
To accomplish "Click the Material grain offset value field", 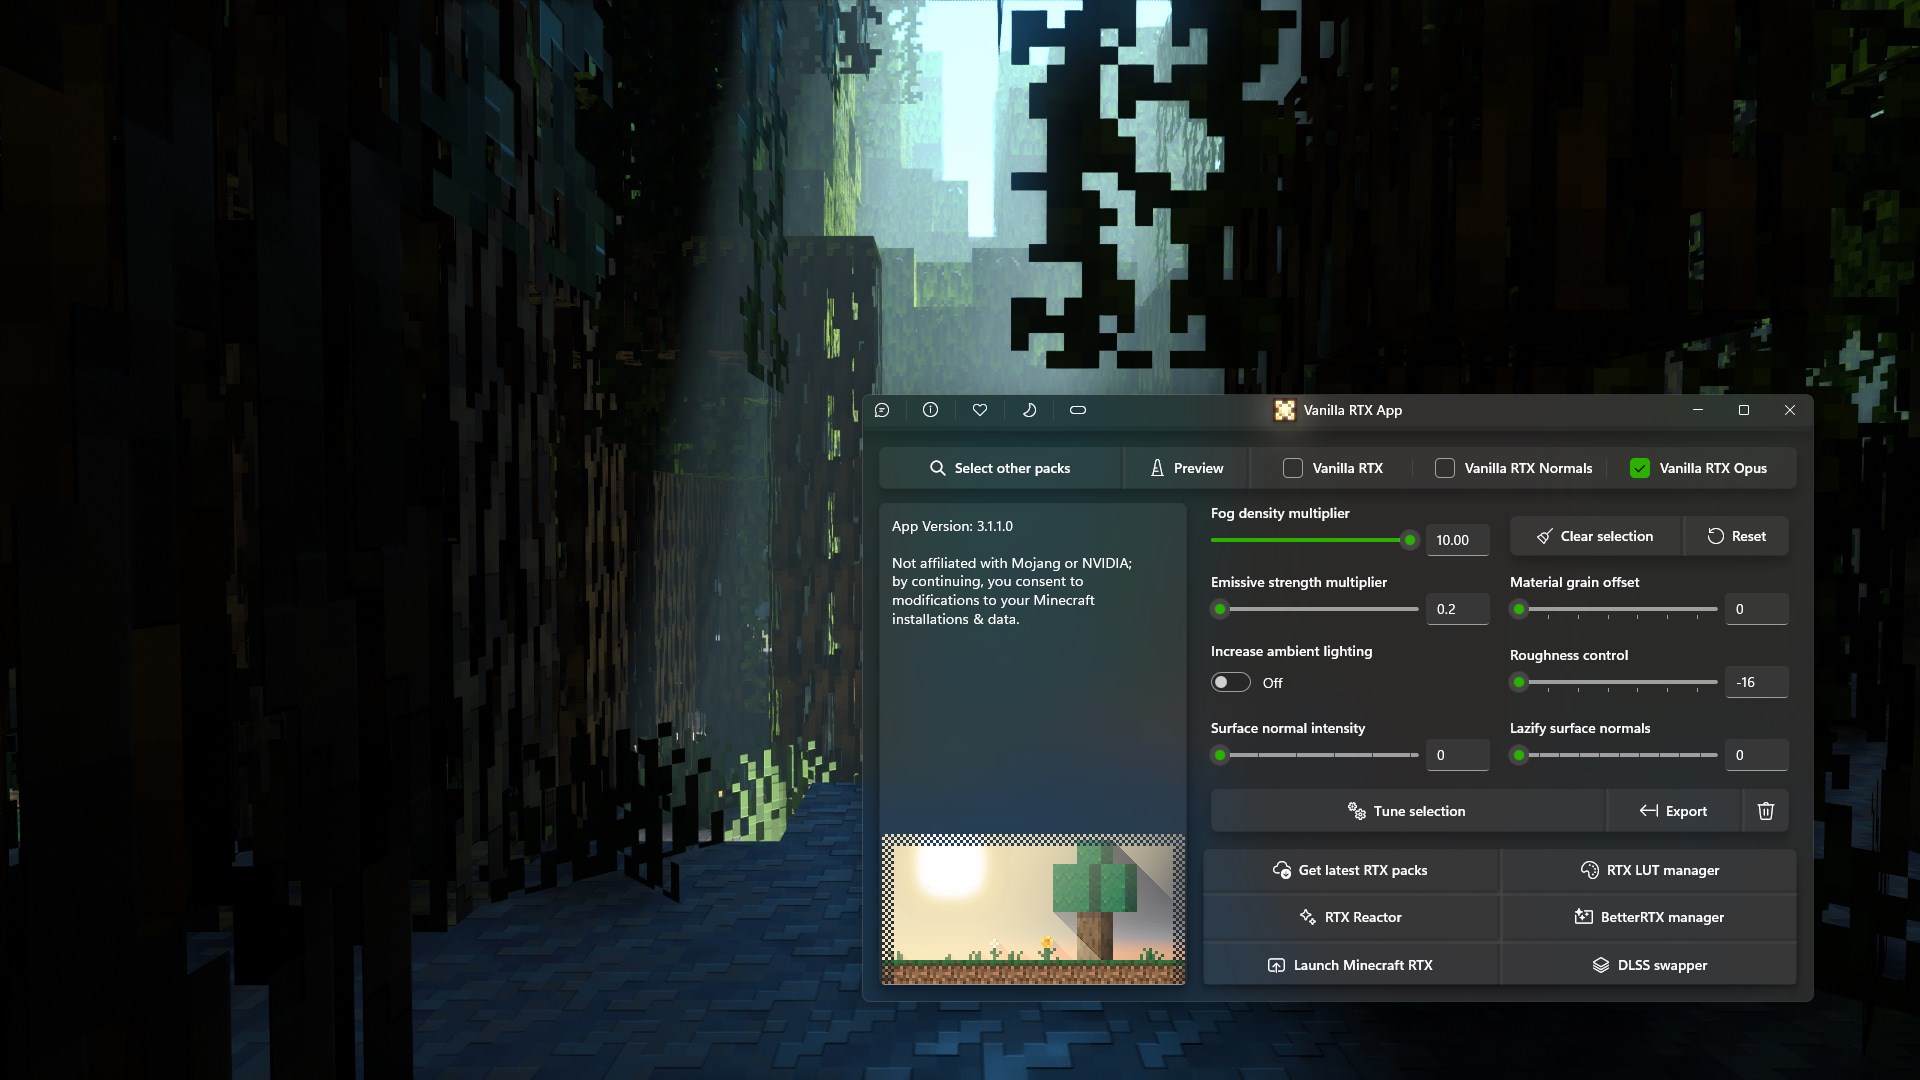I will click(1756, 609).
